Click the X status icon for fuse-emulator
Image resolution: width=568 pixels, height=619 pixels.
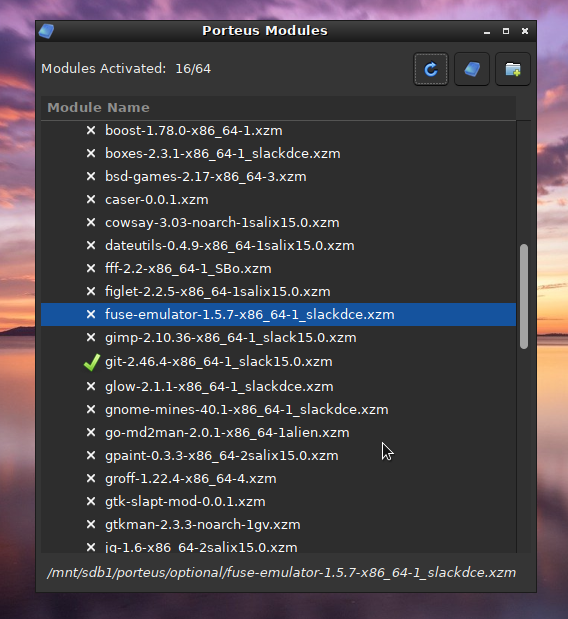point(91,314)
